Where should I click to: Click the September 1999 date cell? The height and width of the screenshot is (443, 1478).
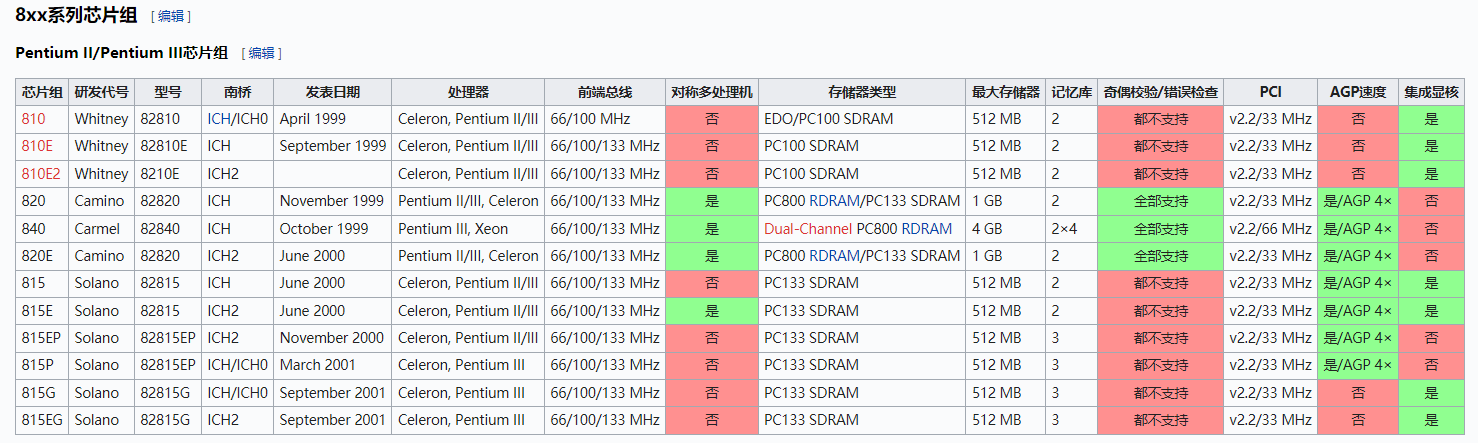[333, 146]
